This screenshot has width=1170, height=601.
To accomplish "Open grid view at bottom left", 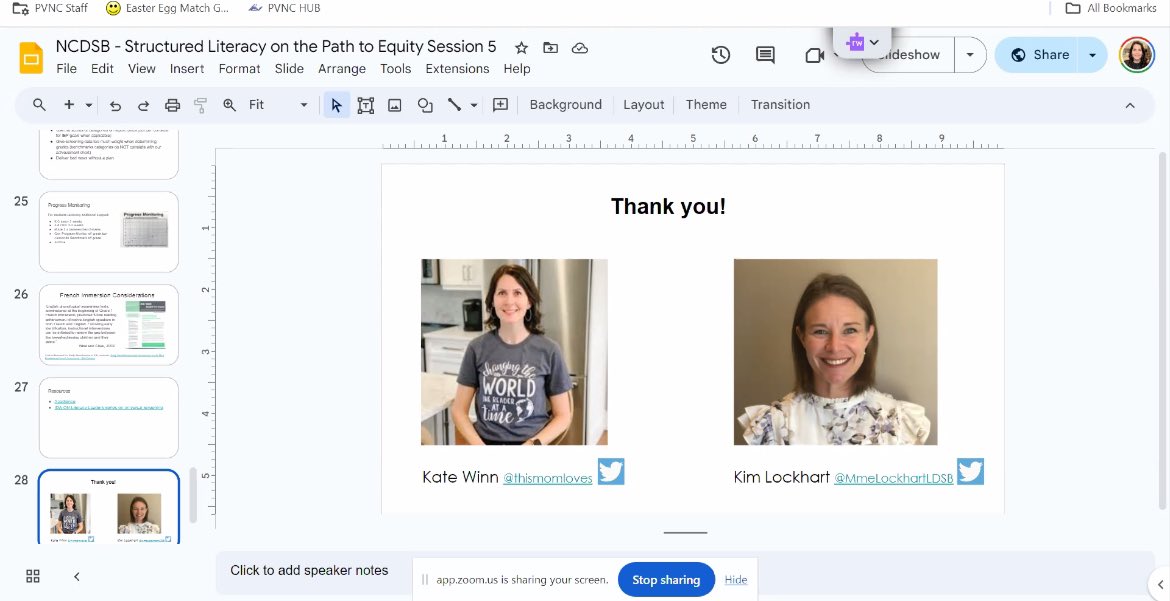I will click(33, 576).
